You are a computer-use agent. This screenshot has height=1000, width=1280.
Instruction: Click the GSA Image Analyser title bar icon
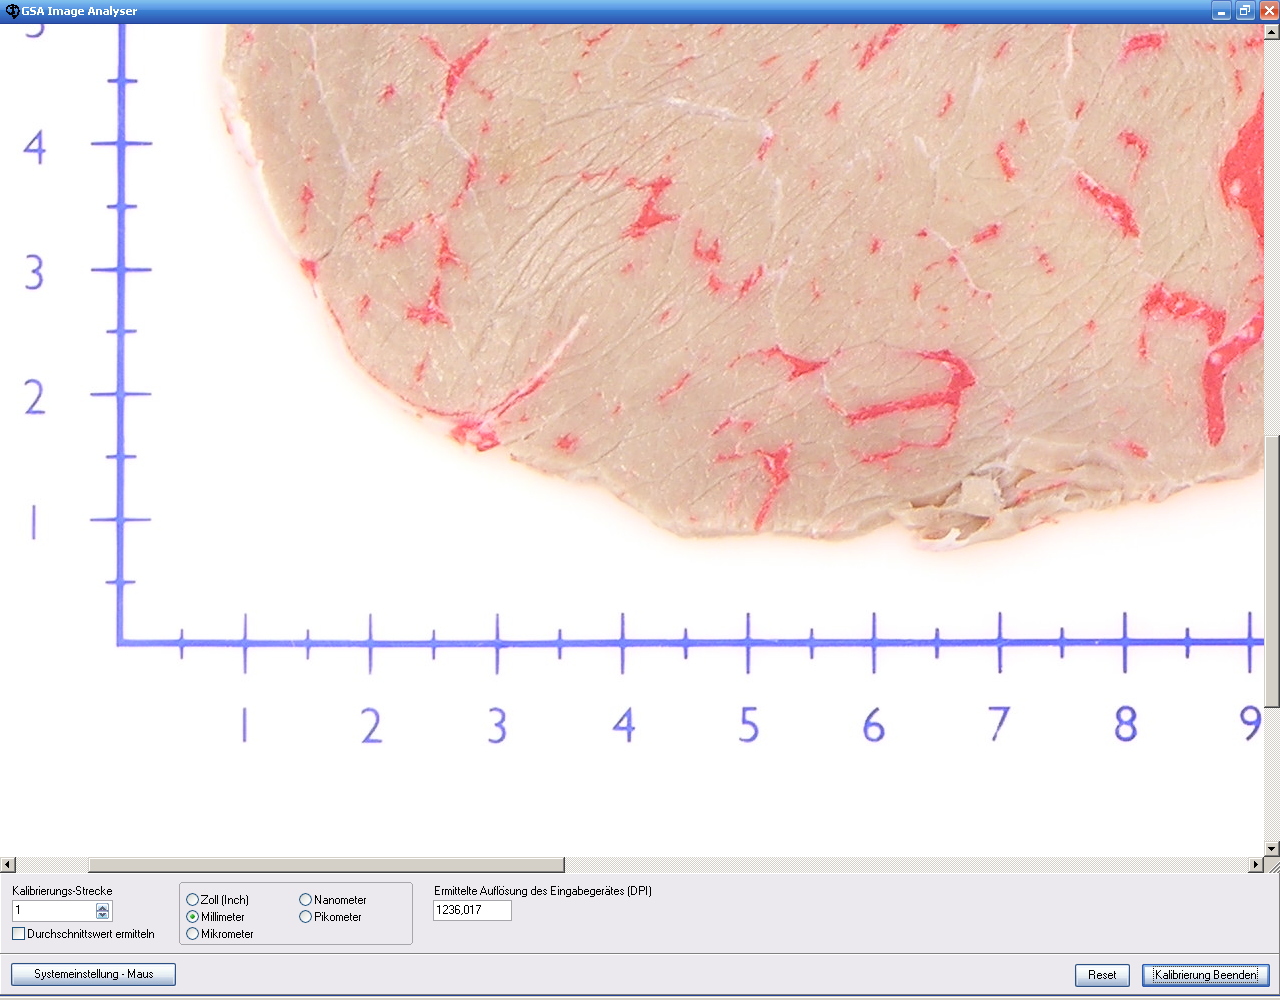click(x=12, y=11)
